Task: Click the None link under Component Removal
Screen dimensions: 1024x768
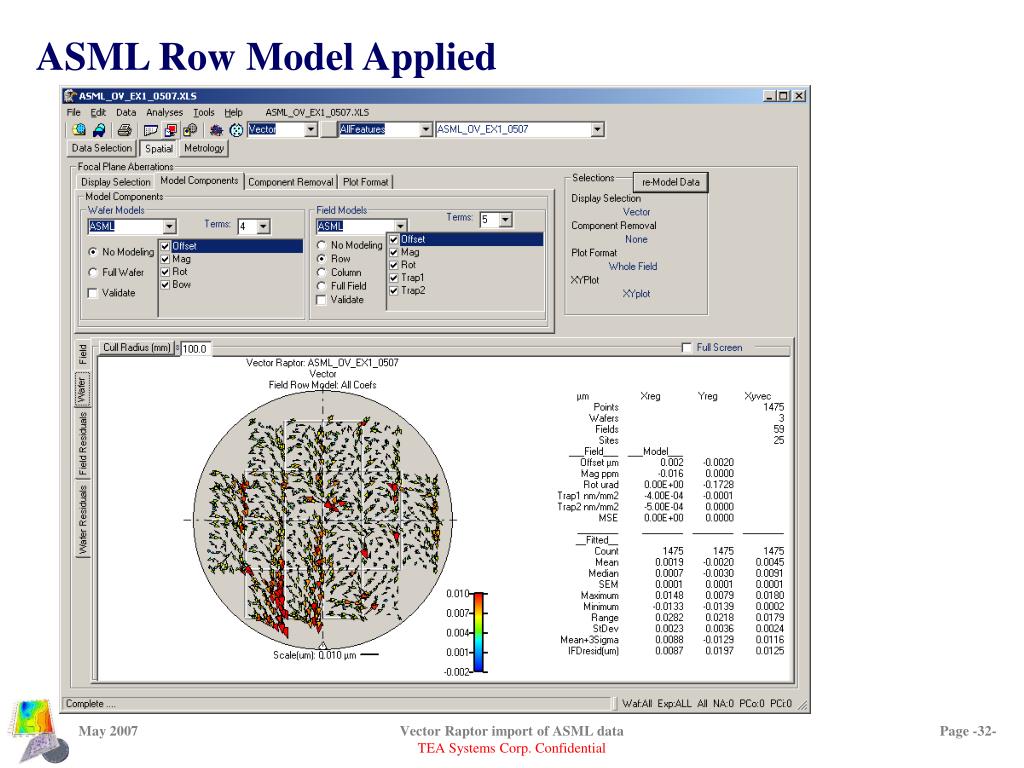Action: [x=636, y=239]
